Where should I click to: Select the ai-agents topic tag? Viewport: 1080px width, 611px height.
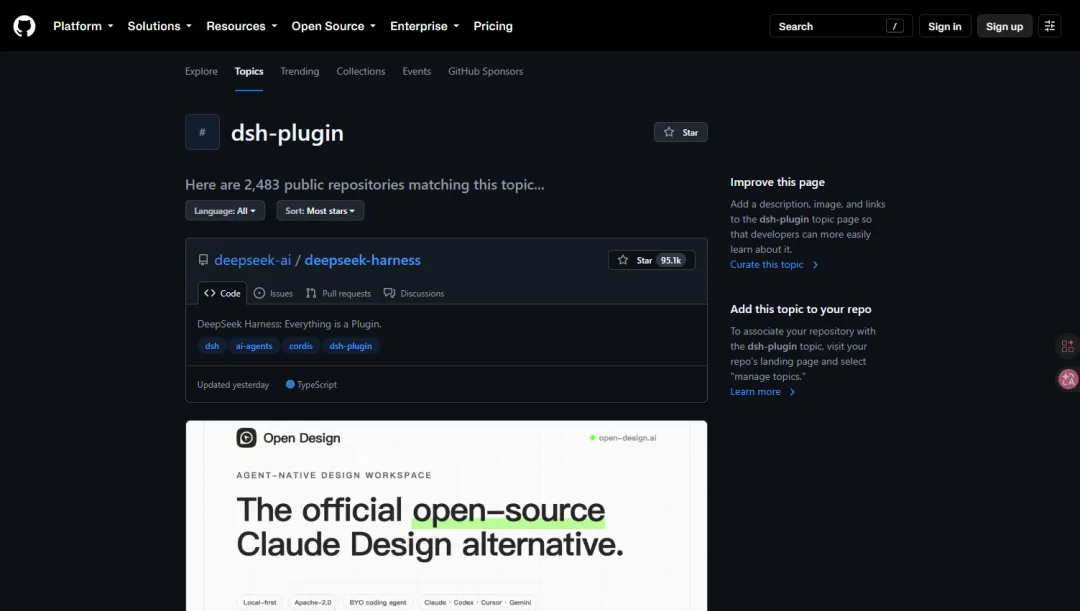coord(254,346)
